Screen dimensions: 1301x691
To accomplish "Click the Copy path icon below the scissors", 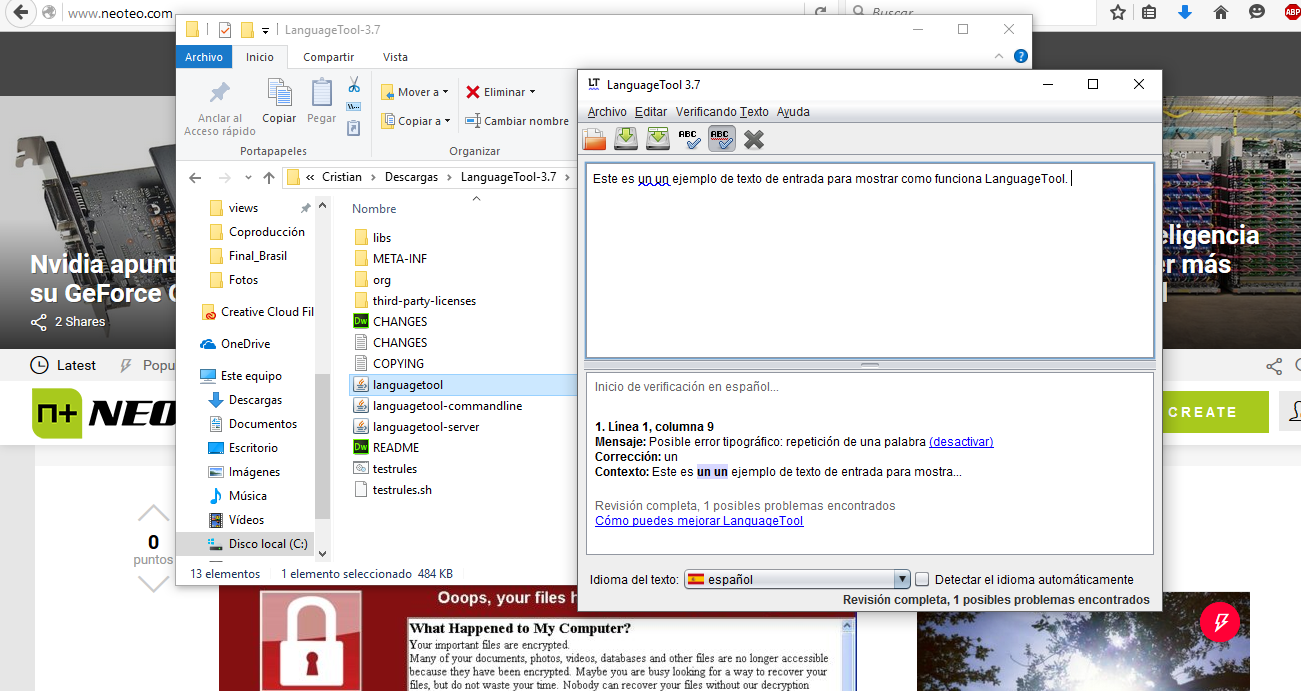I will pyautogui.click(x=354, y=106).
